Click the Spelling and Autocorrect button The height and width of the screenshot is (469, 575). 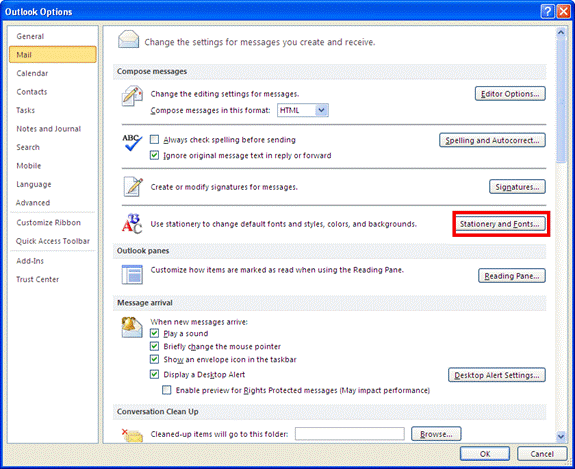(492, 140)
